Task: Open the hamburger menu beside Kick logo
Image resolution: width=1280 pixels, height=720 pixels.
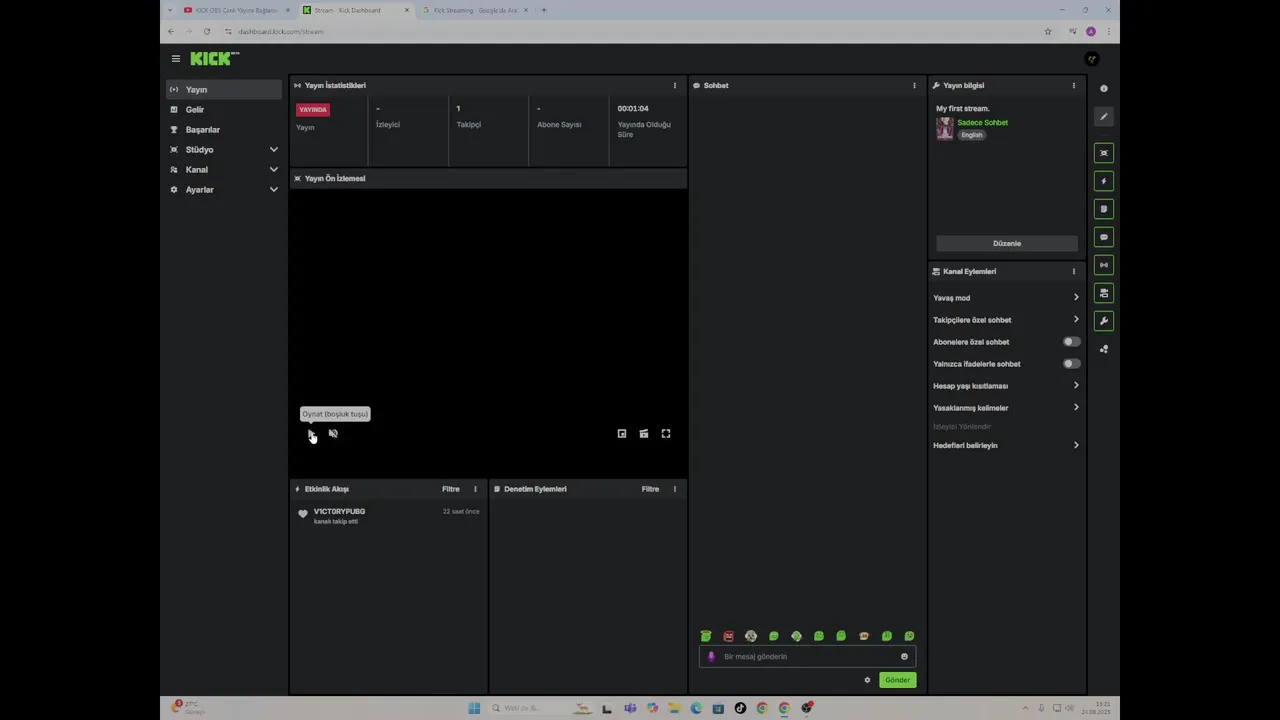Action: coord(176,59)
